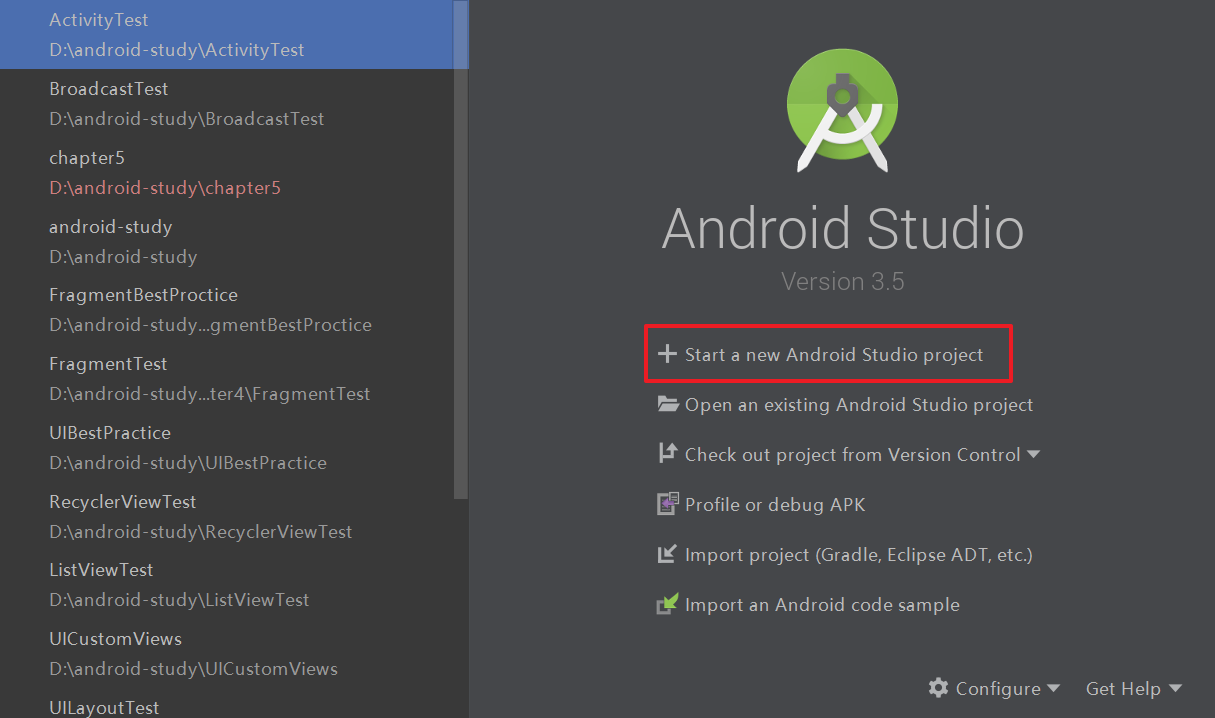
Task: Open recent project UICustomViews
Action: [227, 653]
